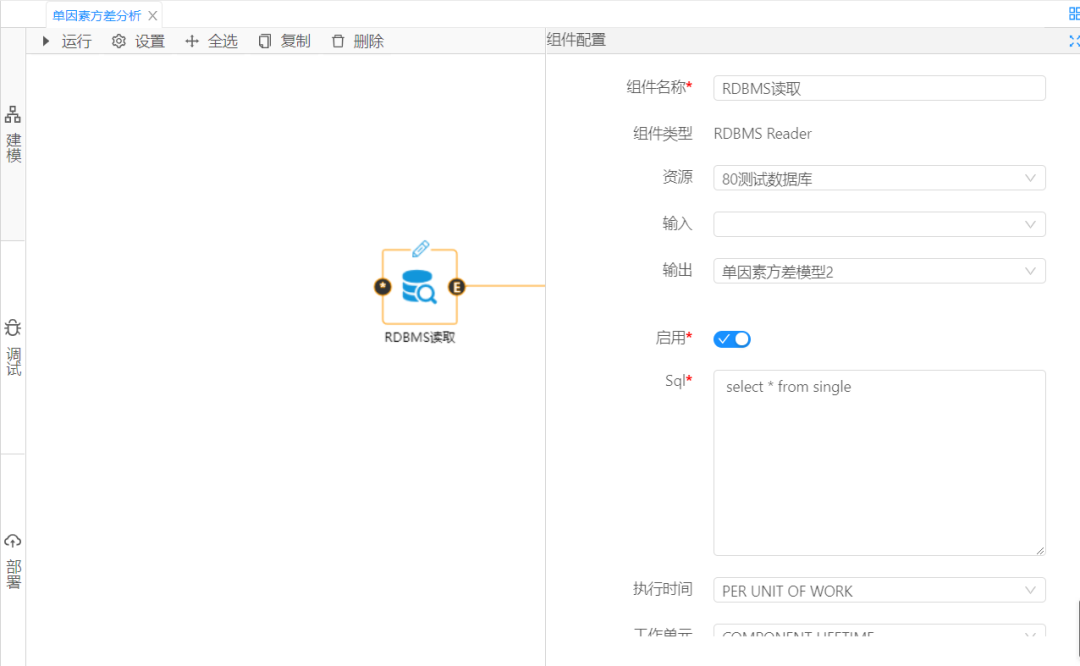This screenshot has height=666, width=1080.
Task: Expand the component config panel fullscreen
Action: pos(1074,41)
